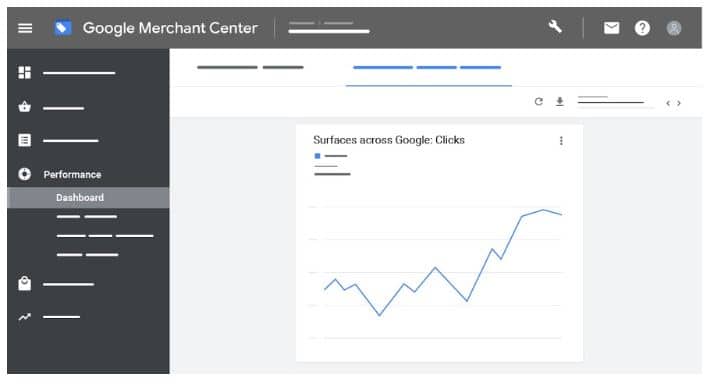Click the blue legend square in chart
711x385 pixels.
coord(317,156)
